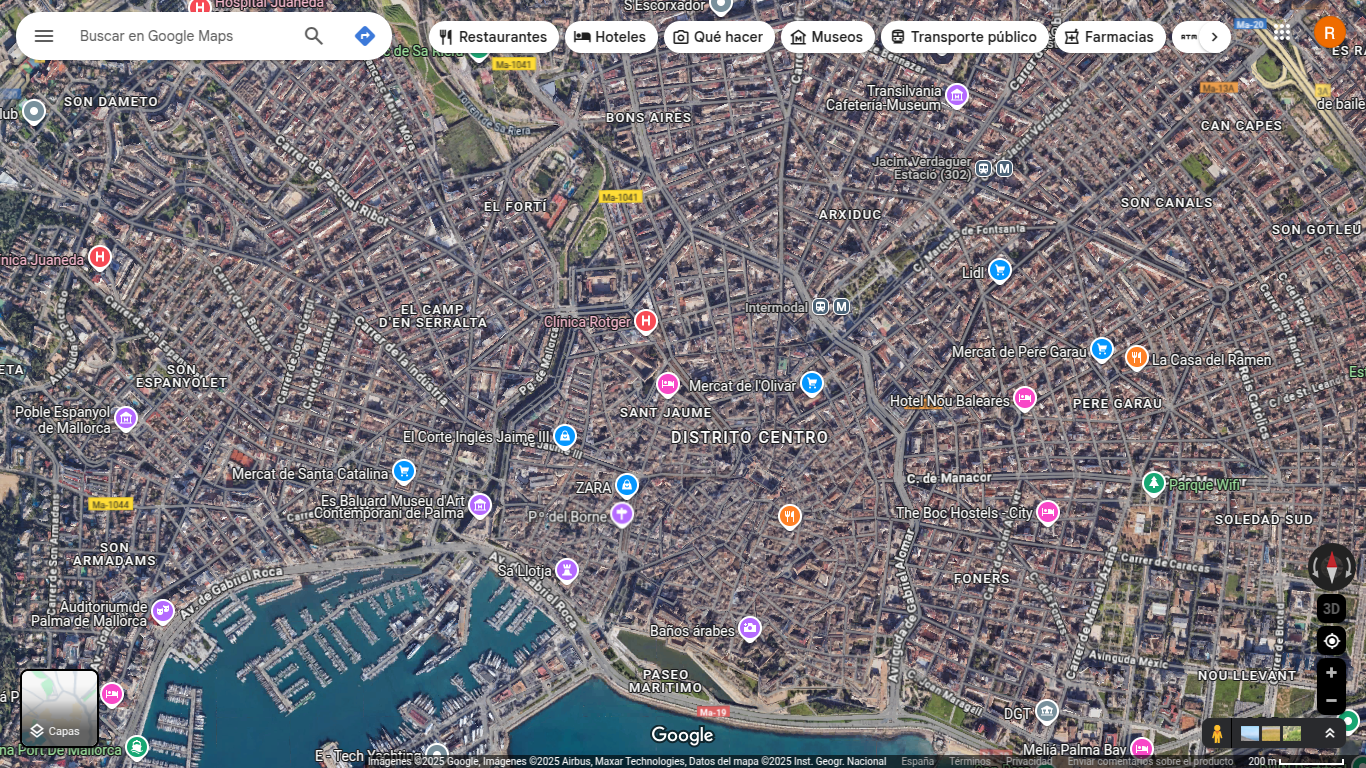This screenshot has height=768, width=1366.
Task: Open the Poble Espanyol de Mallorca marker
Action: pos(126,417)
